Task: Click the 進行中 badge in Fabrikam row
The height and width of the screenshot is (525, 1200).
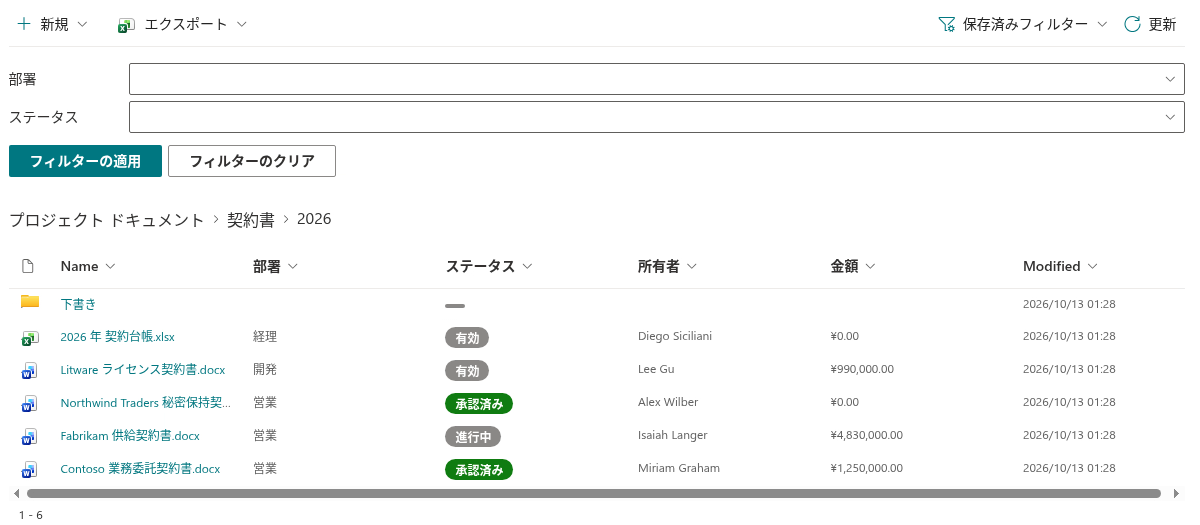Action: point(473,437)
